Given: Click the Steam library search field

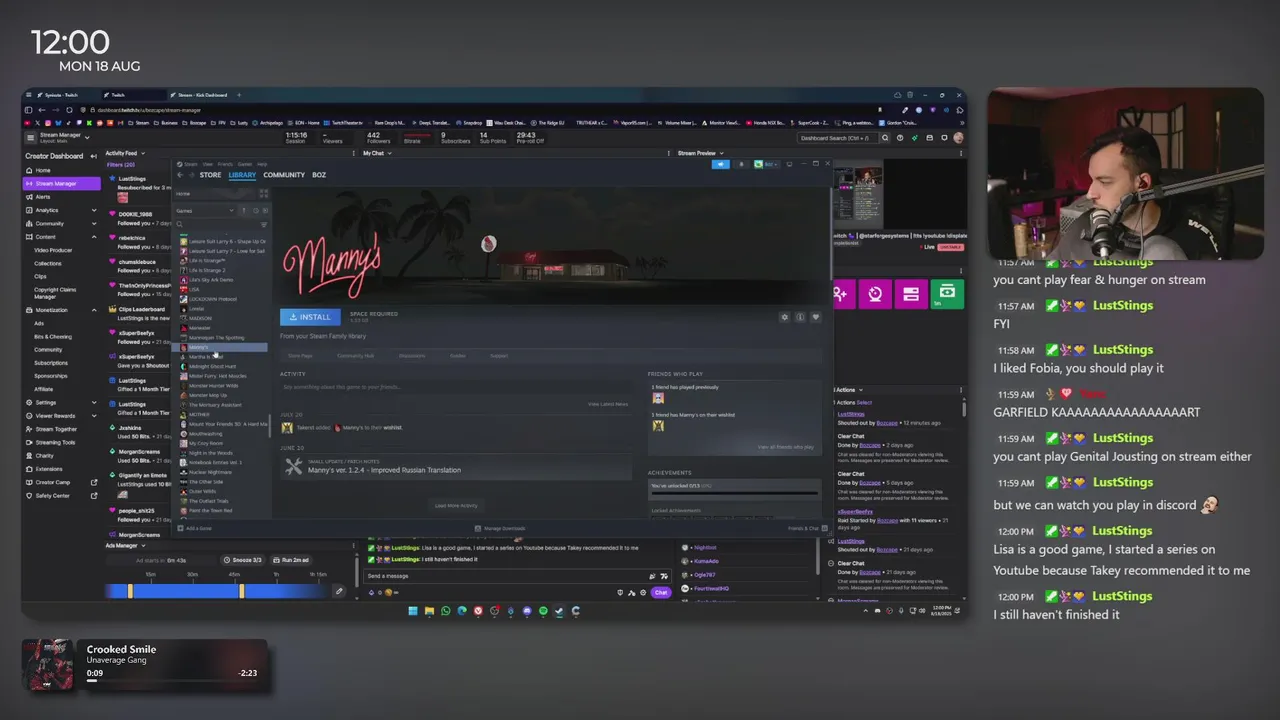Looking at the screenshot, I should (216, 224).
